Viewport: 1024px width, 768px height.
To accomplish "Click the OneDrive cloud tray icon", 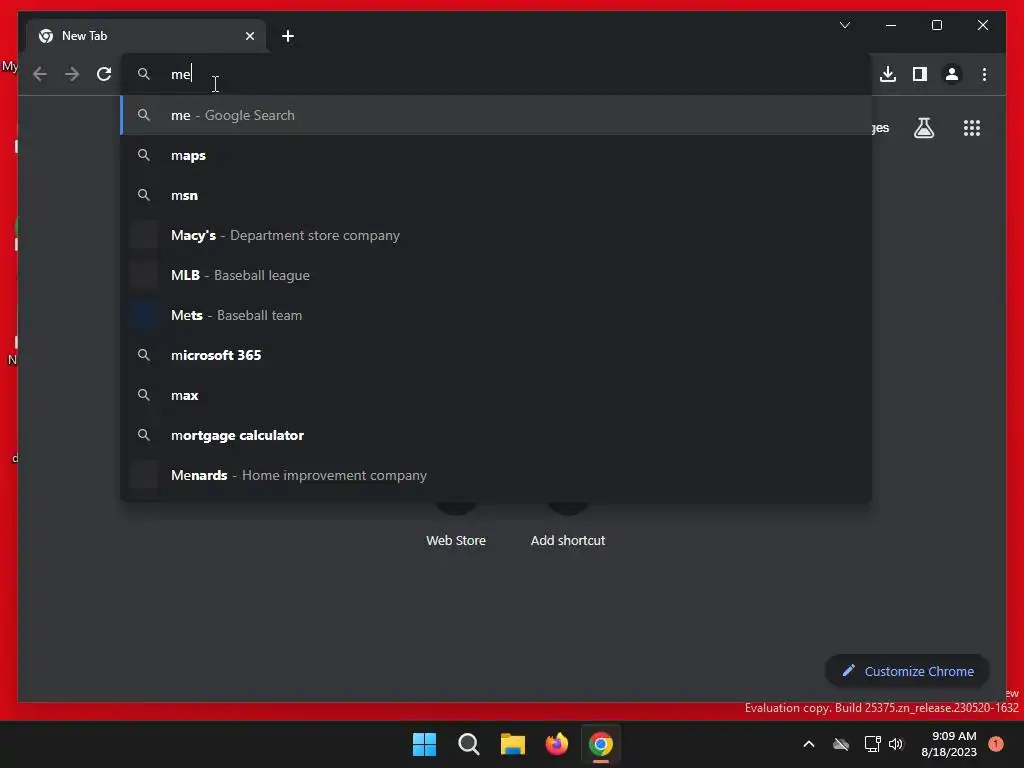I will (840, 744).
